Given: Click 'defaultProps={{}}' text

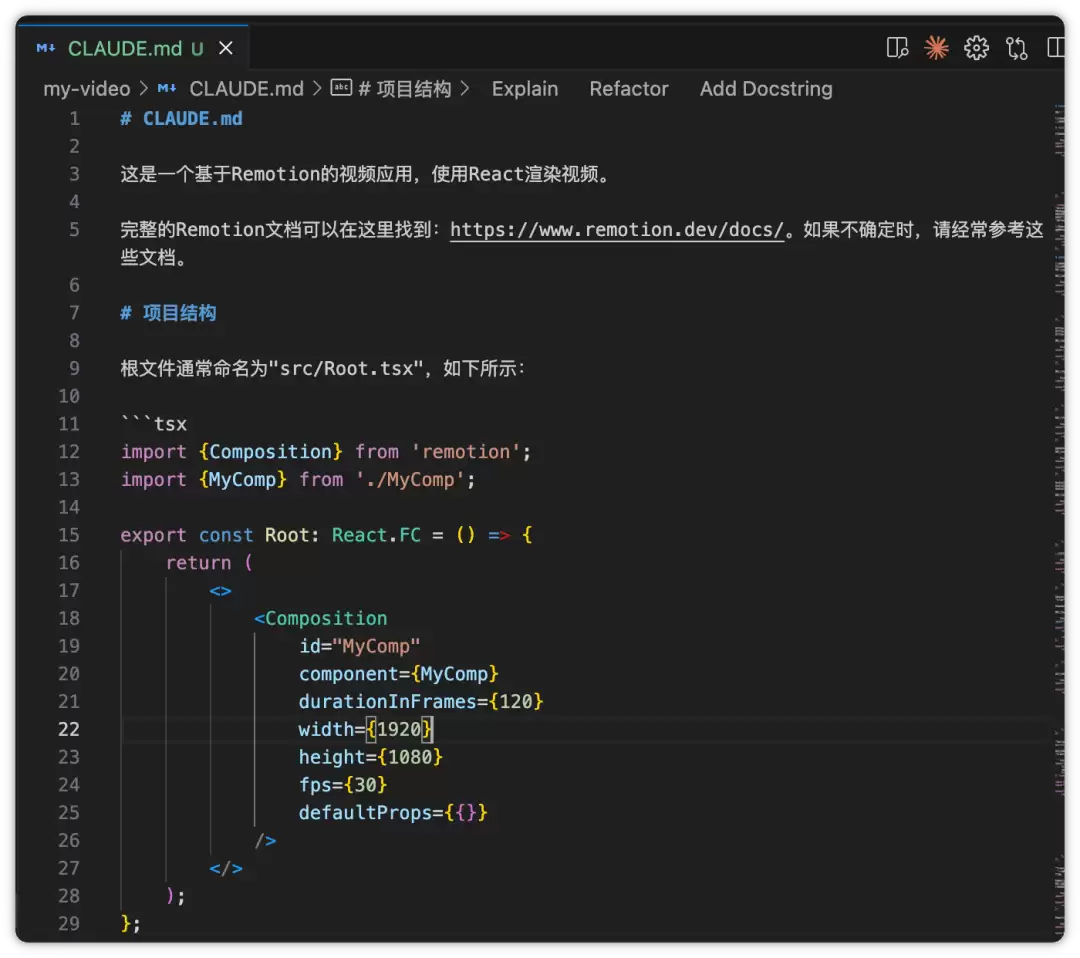Looking at the screenshot, I should pyautogui.click(x=393, y=812).
